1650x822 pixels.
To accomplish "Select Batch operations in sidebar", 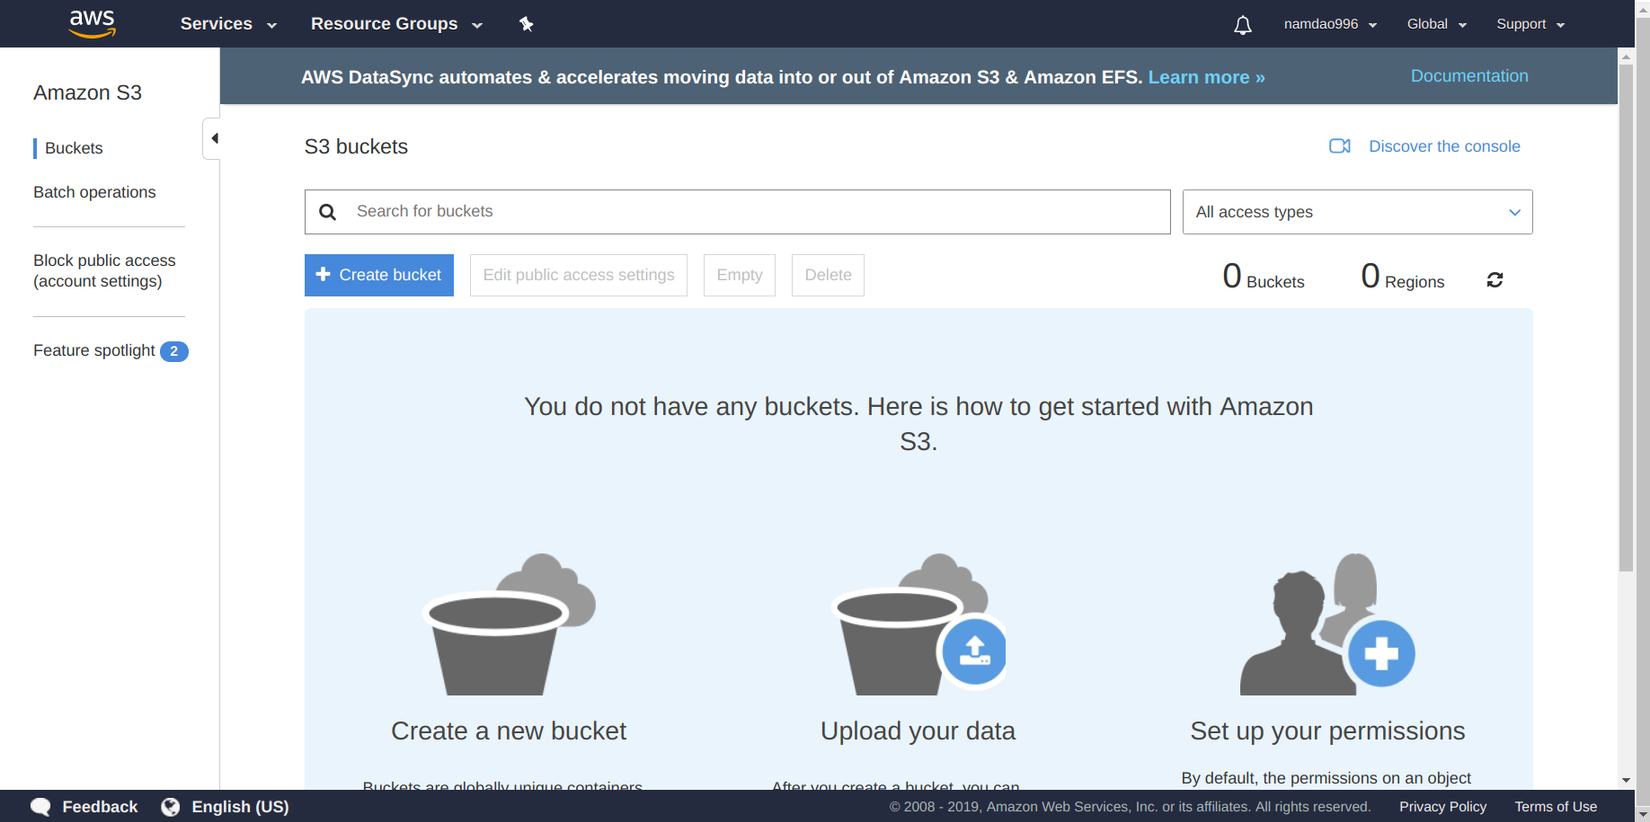I will click(x=94, y=192).
